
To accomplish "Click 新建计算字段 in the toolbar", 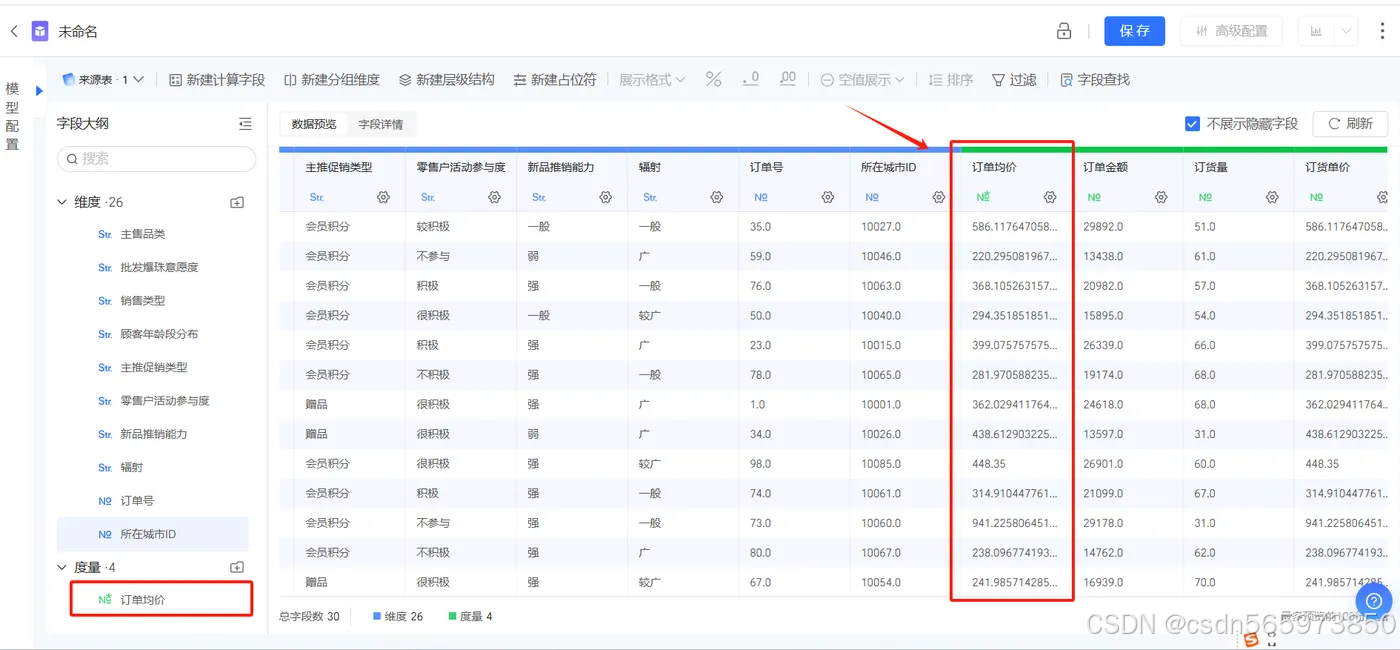I will 217,80.
